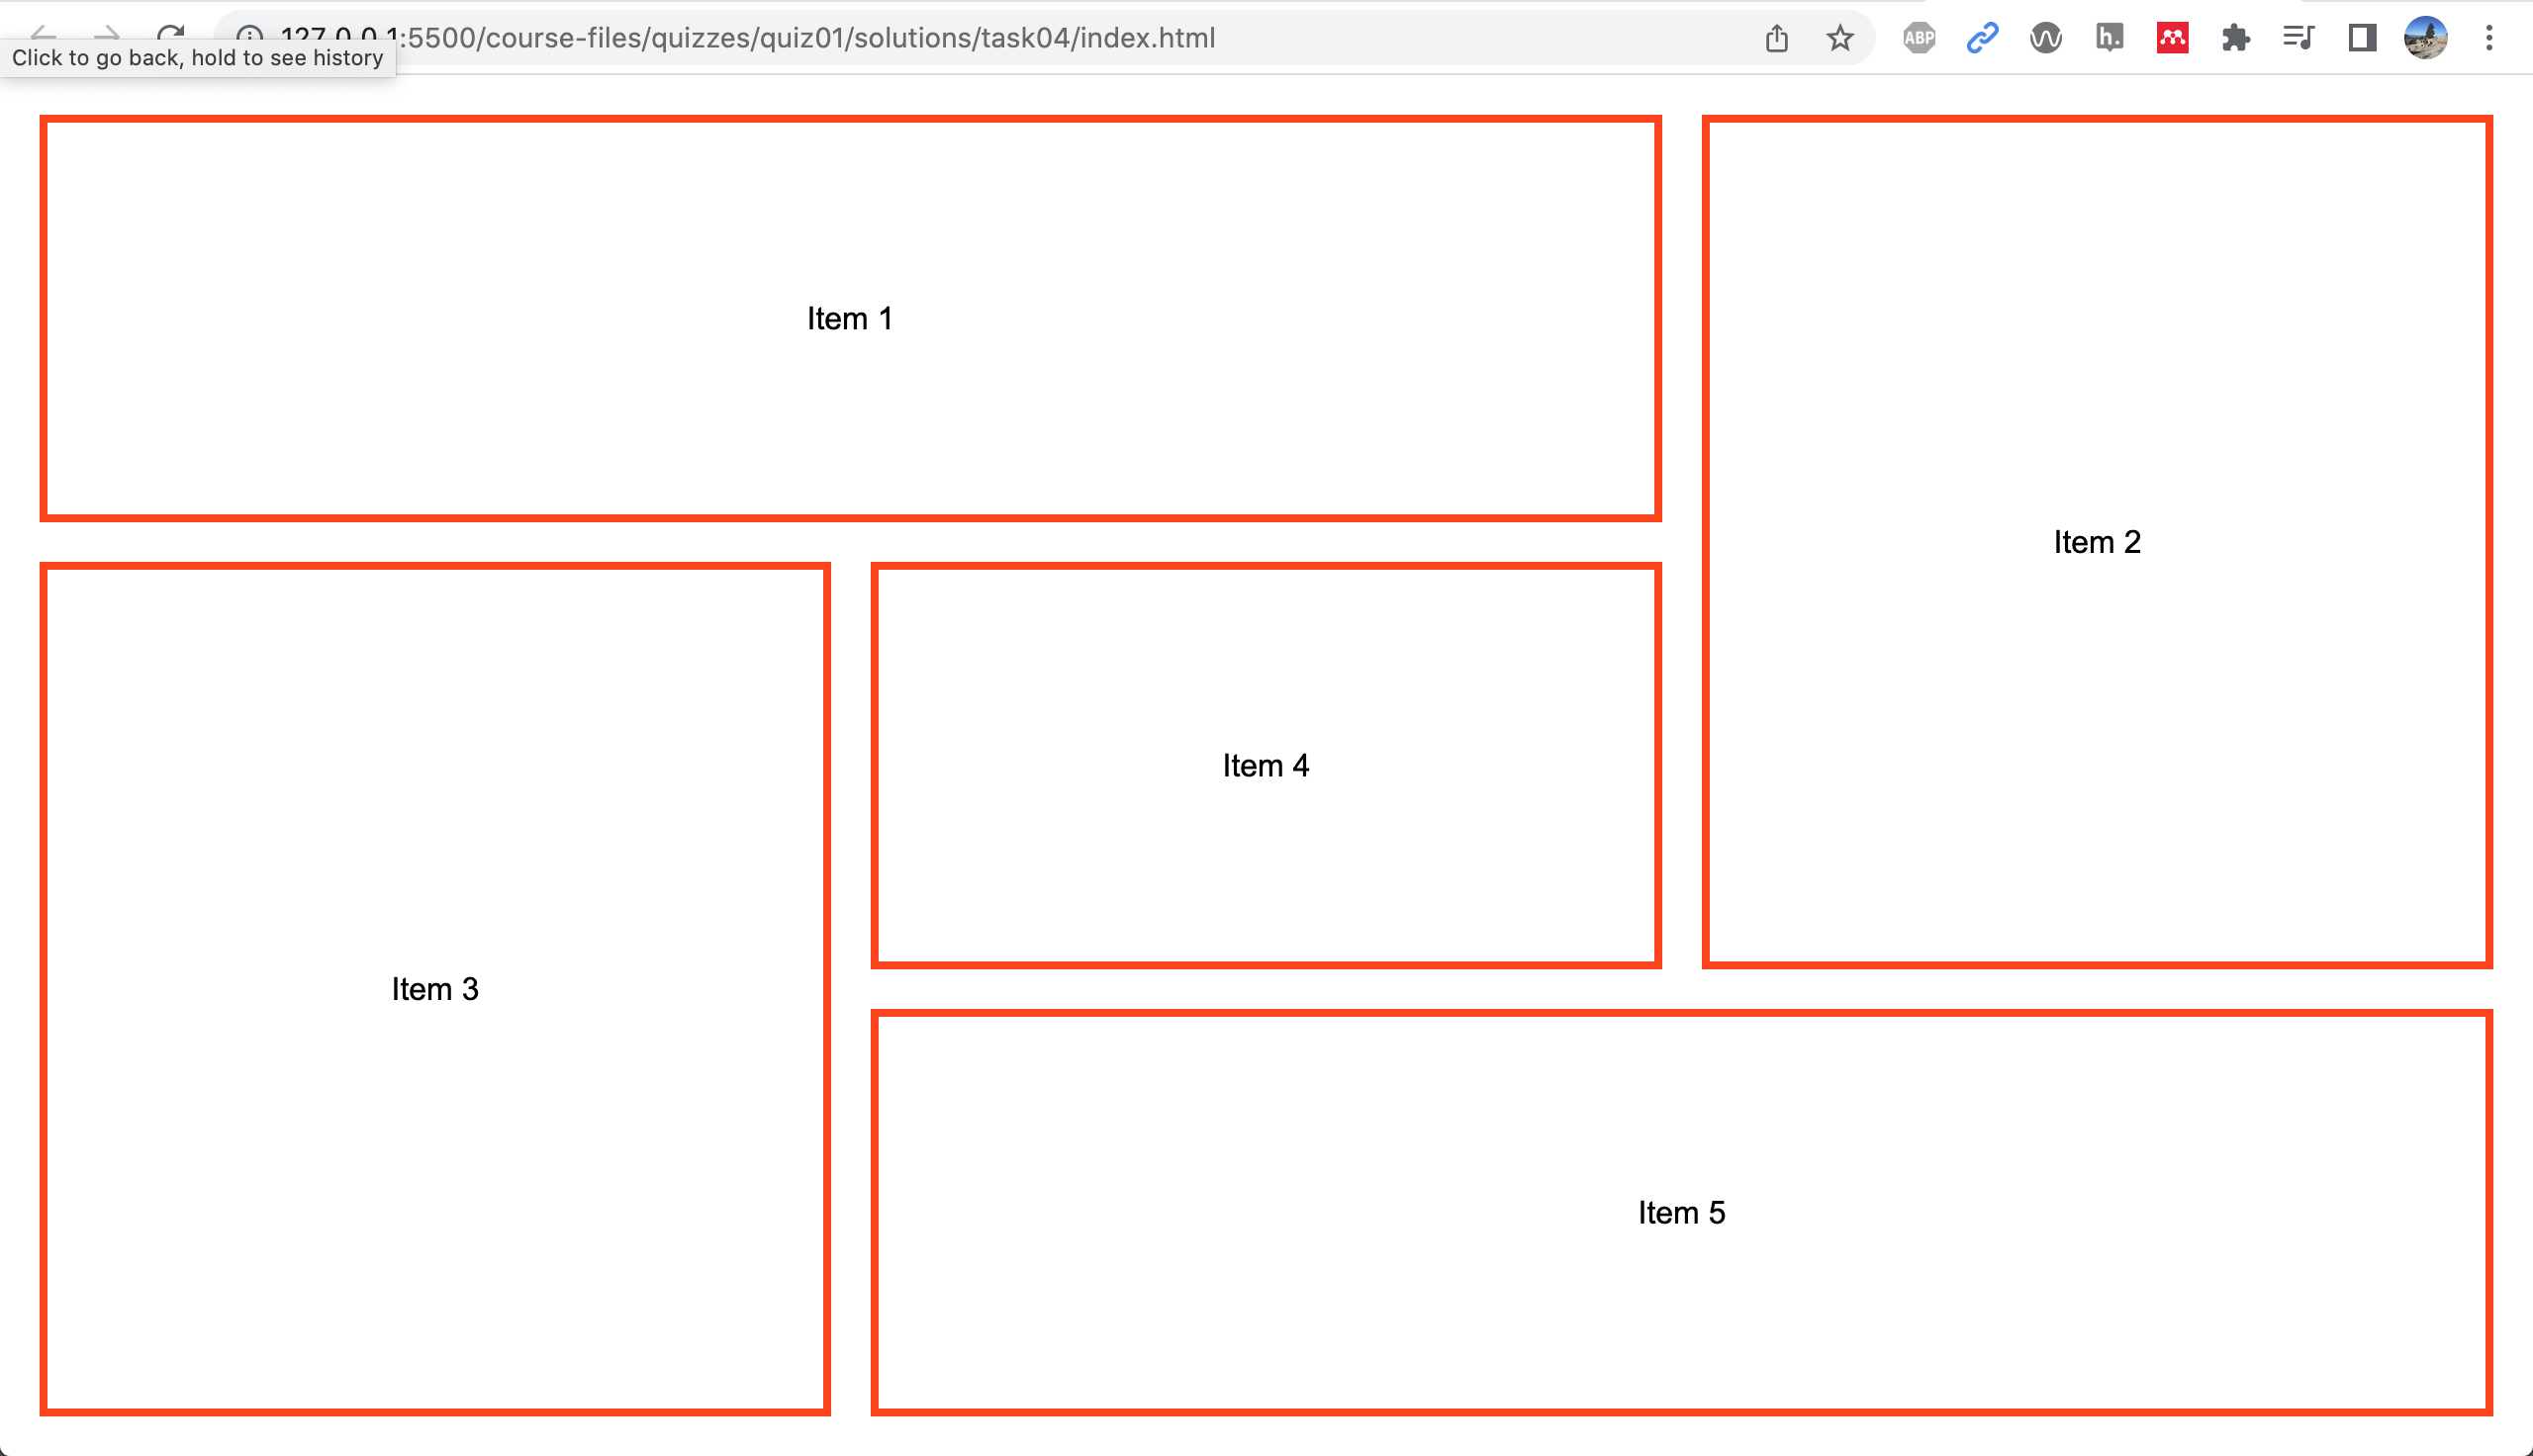Click the share page icon

coord(1776,38)
